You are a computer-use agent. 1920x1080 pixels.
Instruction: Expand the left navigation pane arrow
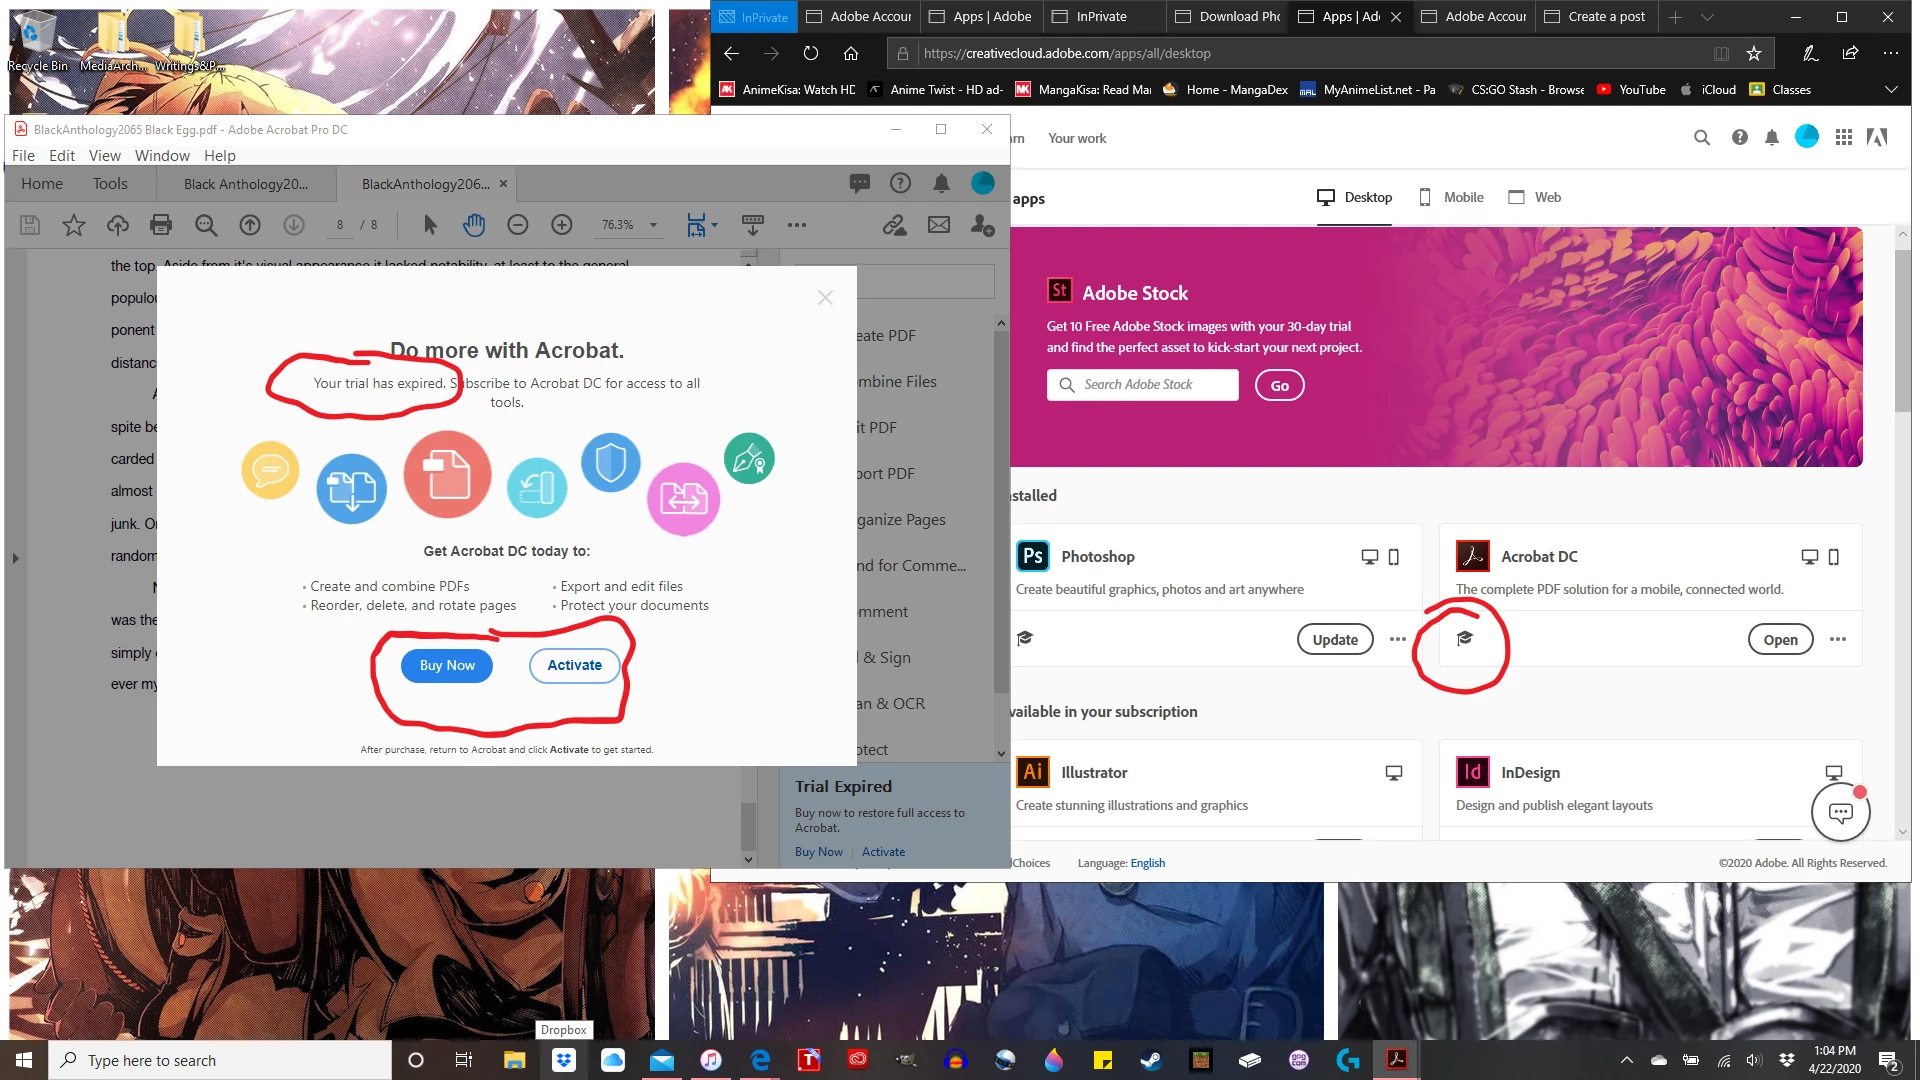(15, 558)
